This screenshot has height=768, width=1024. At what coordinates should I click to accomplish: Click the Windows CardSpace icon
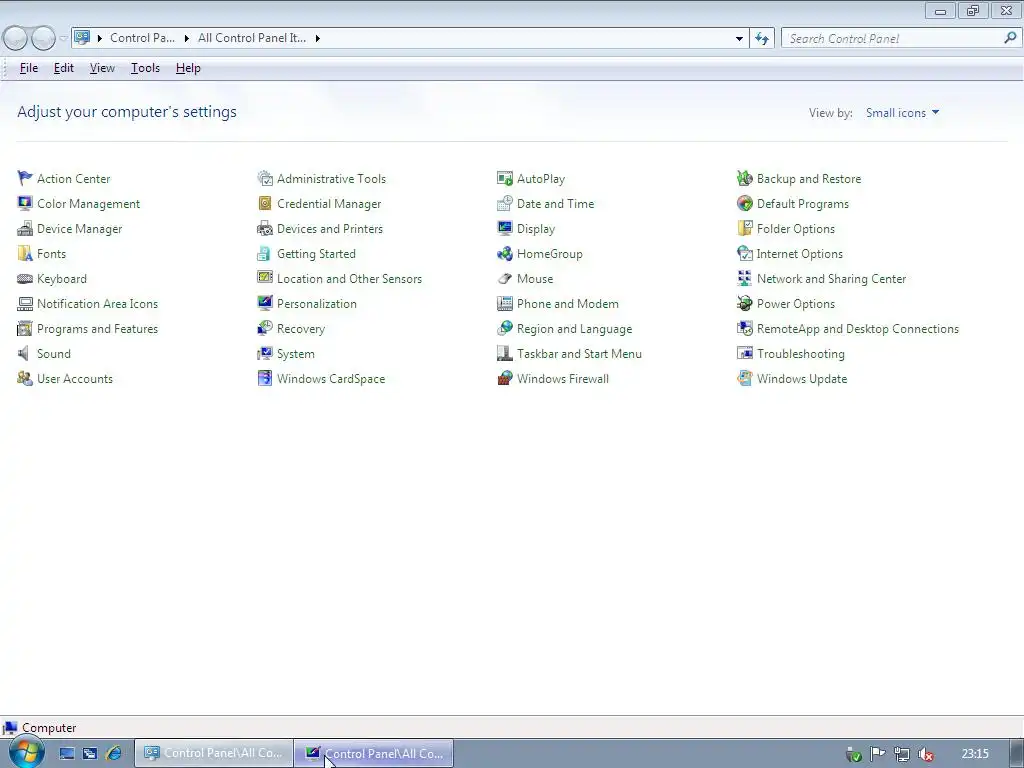click(x=264, y=378)
